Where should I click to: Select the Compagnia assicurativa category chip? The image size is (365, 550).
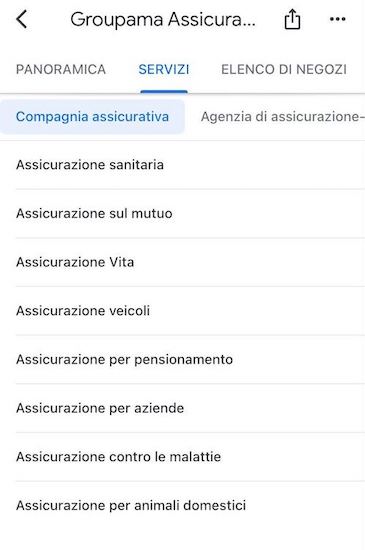click(92, 116)
